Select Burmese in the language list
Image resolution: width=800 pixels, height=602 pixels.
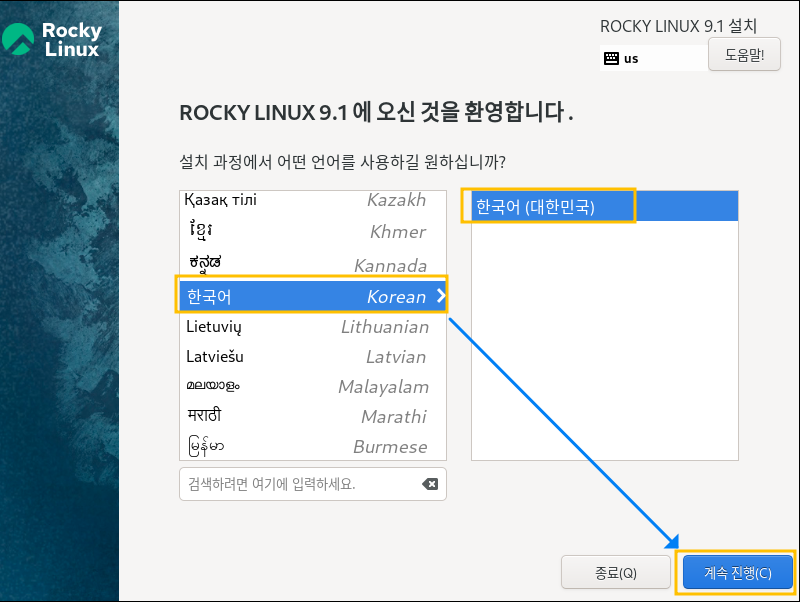313,446
